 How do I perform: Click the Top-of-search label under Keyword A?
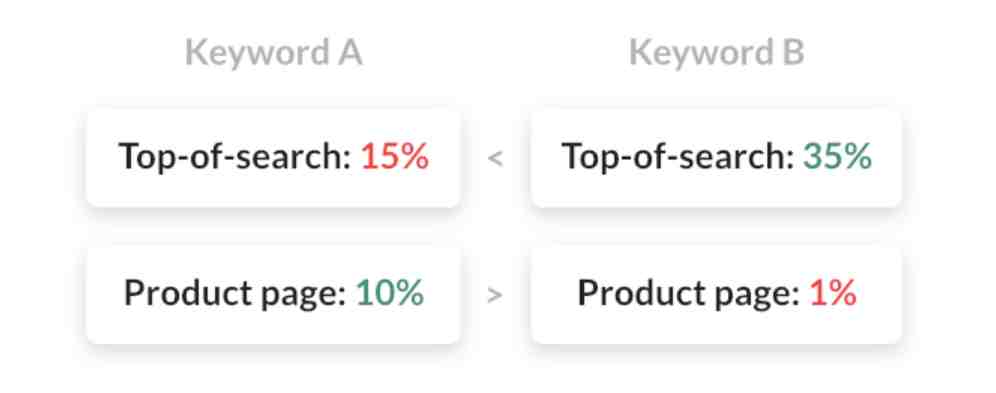pos(235,157)
